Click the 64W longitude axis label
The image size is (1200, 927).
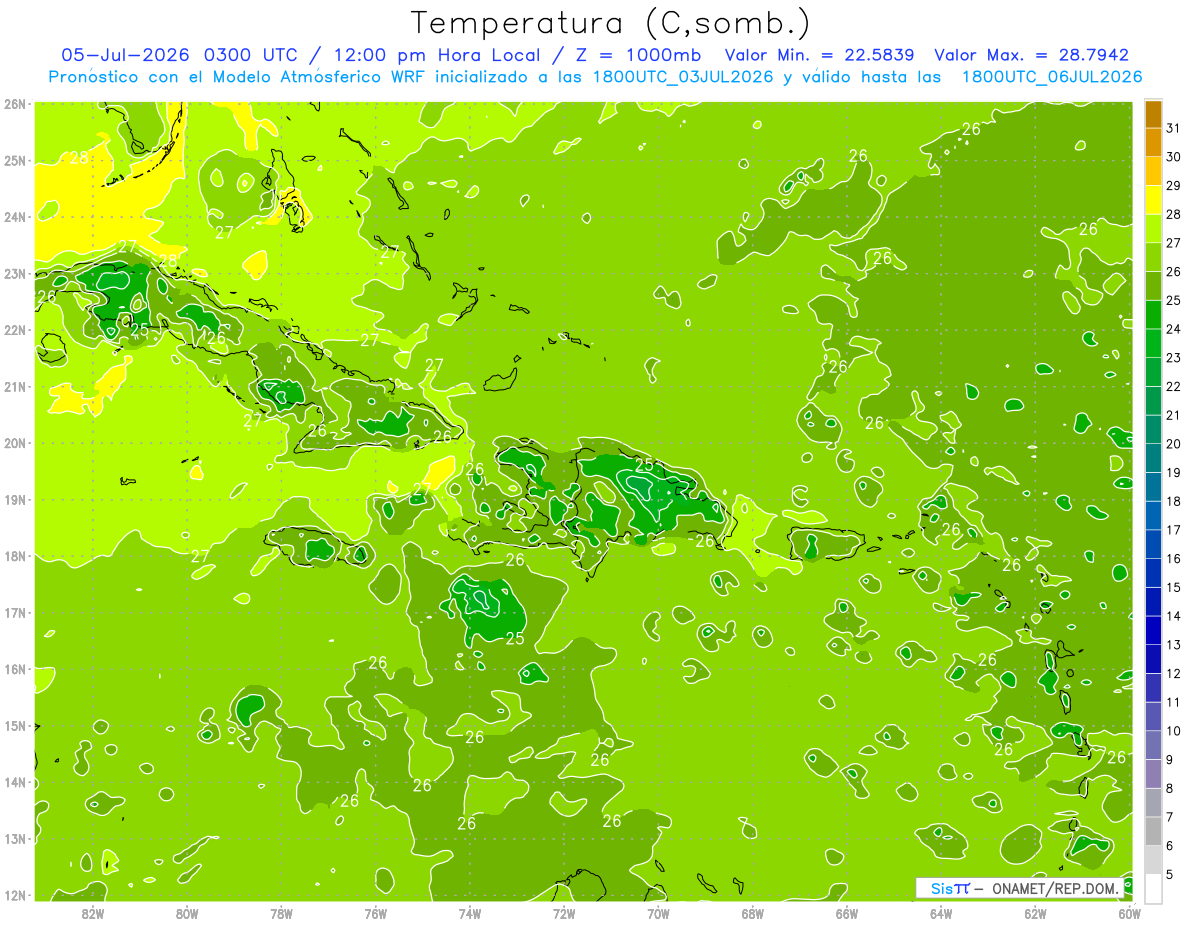pos(941,913)
